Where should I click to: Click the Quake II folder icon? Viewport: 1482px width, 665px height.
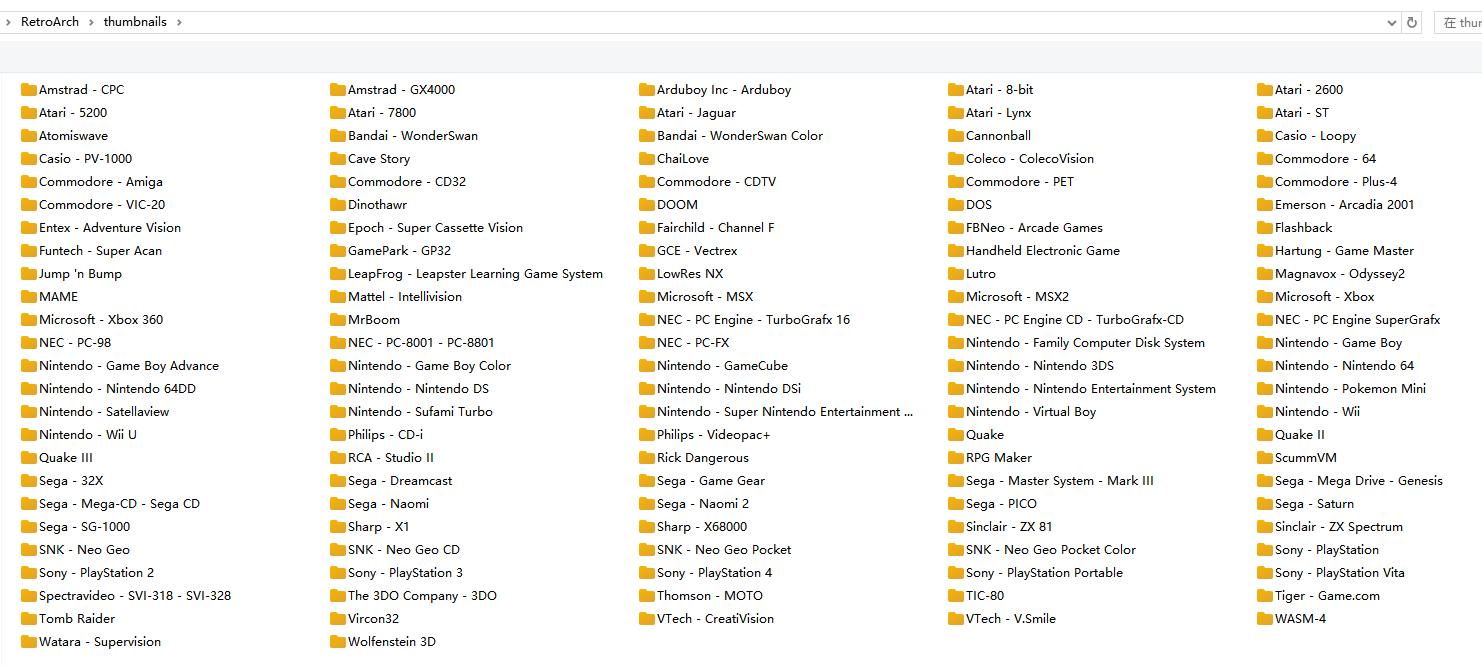pos(1264,435)
